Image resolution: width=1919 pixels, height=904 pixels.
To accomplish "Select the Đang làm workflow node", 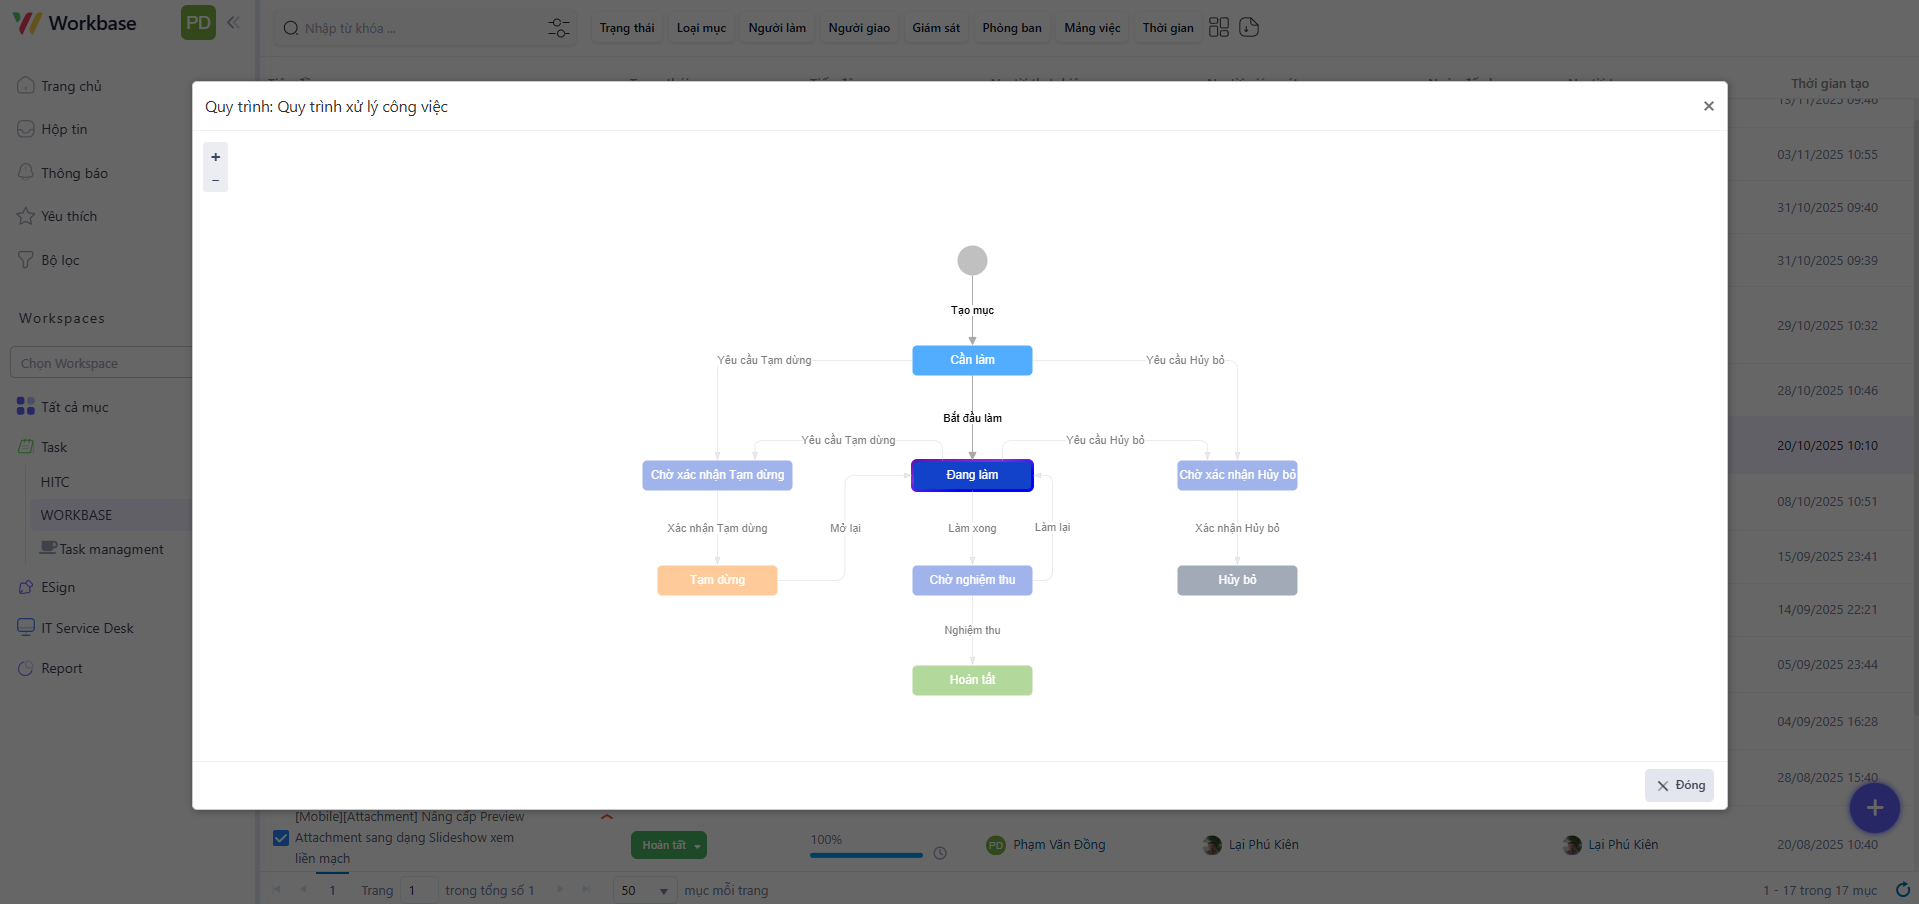I will [972, 475].
